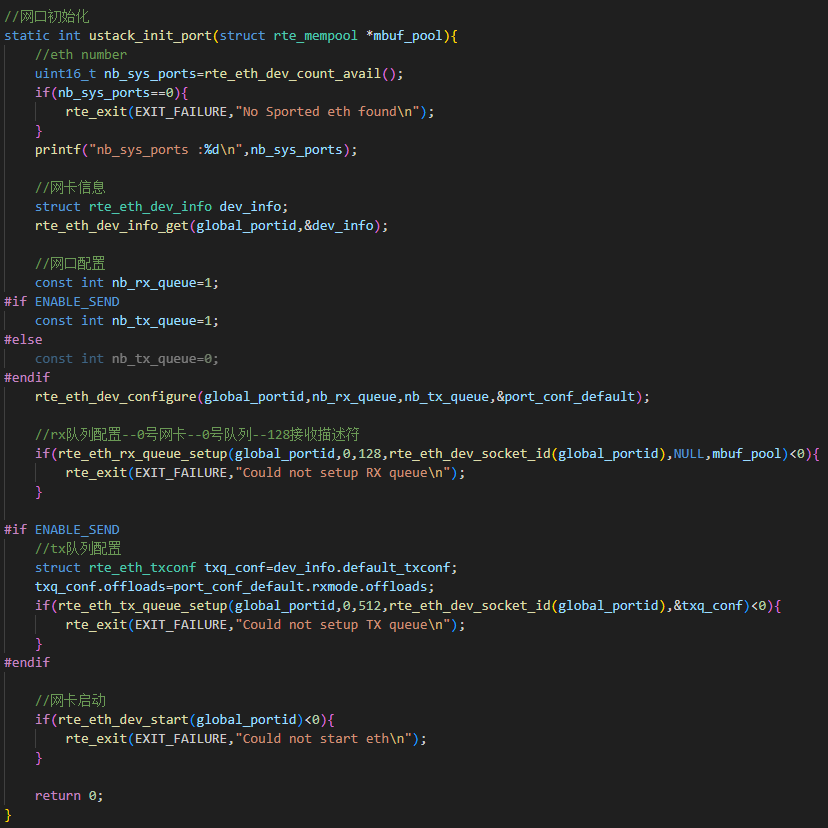The height and width of the screenshot is (828, 828).
Task: Click the comment "//网口初始化"
Action: click(x=47, y=16)
